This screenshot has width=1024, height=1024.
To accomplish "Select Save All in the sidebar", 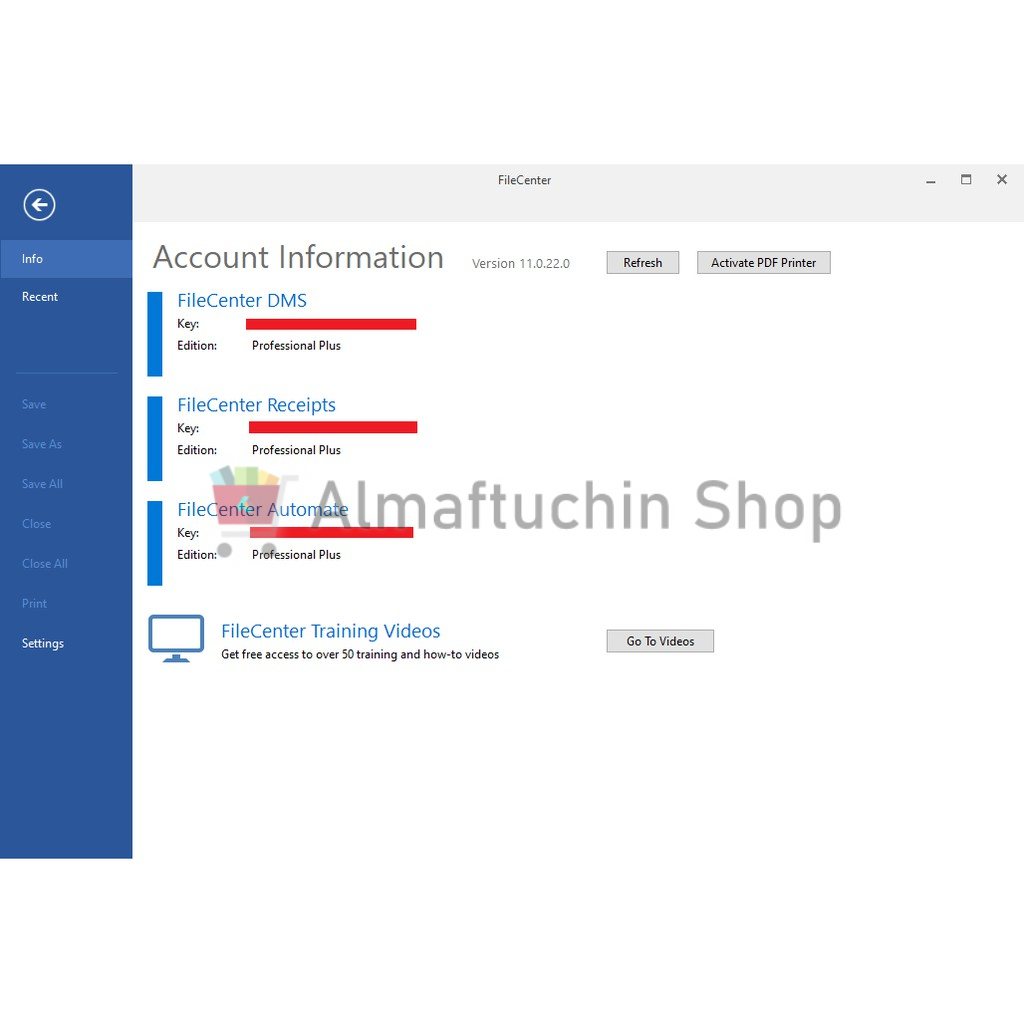I will coord(42,484).
